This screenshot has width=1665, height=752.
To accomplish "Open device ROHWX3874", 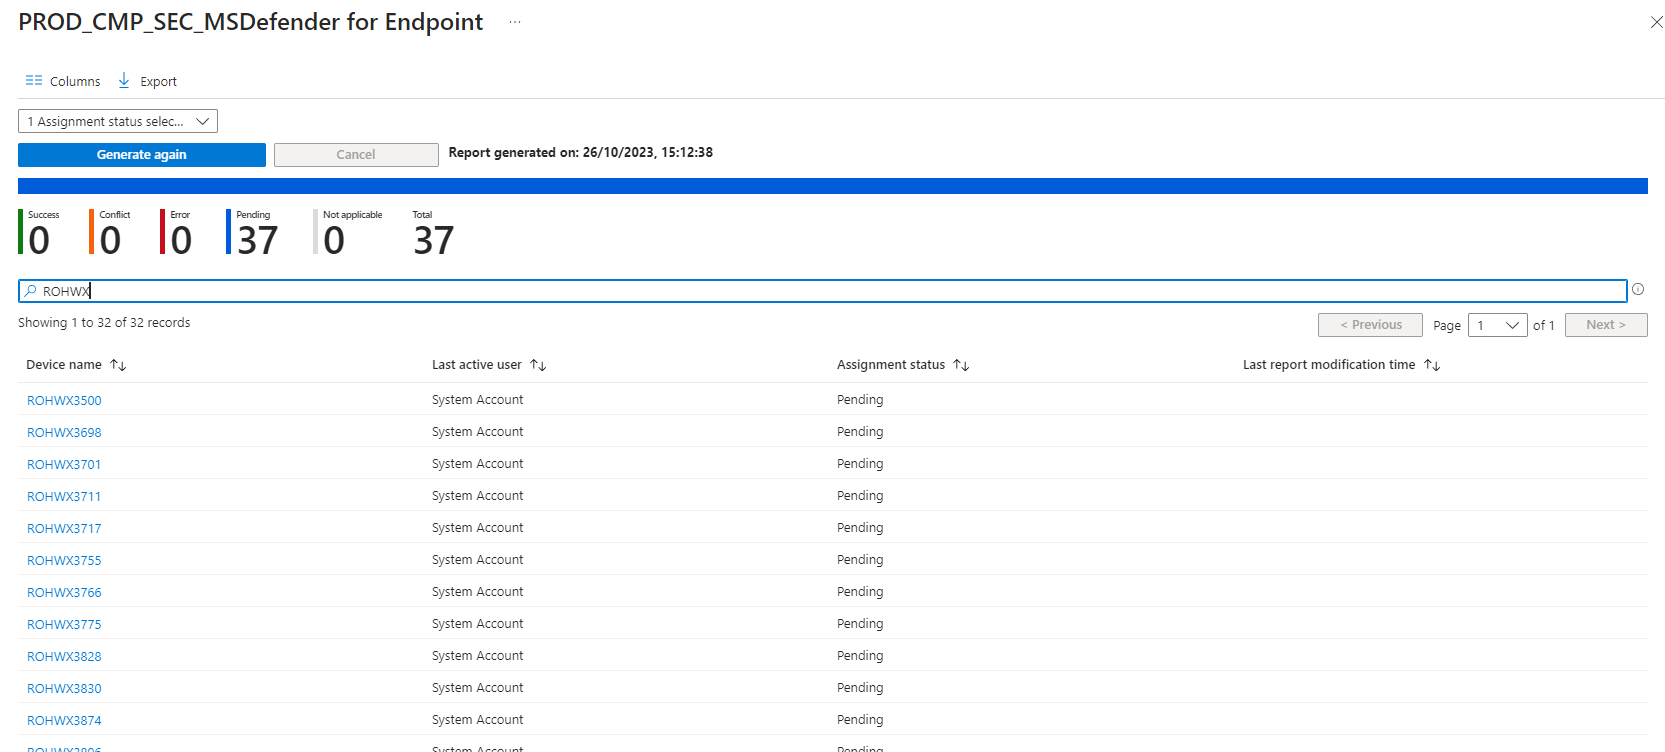I will pos(64,720).
